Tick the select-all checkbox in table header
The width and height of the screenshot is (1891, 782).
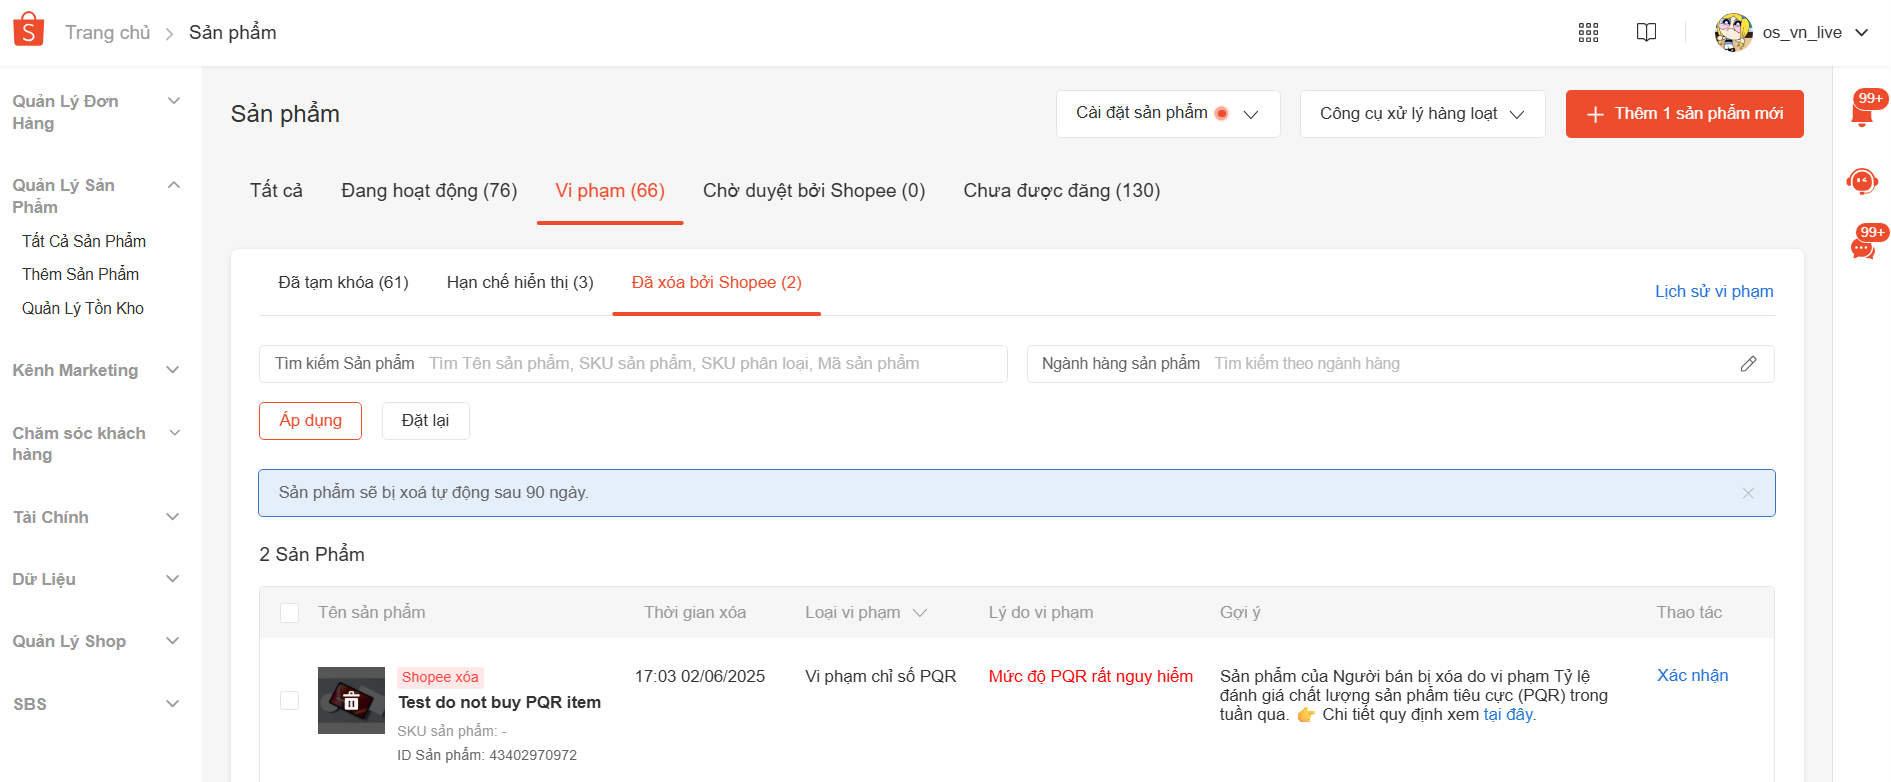click(290, 613)
